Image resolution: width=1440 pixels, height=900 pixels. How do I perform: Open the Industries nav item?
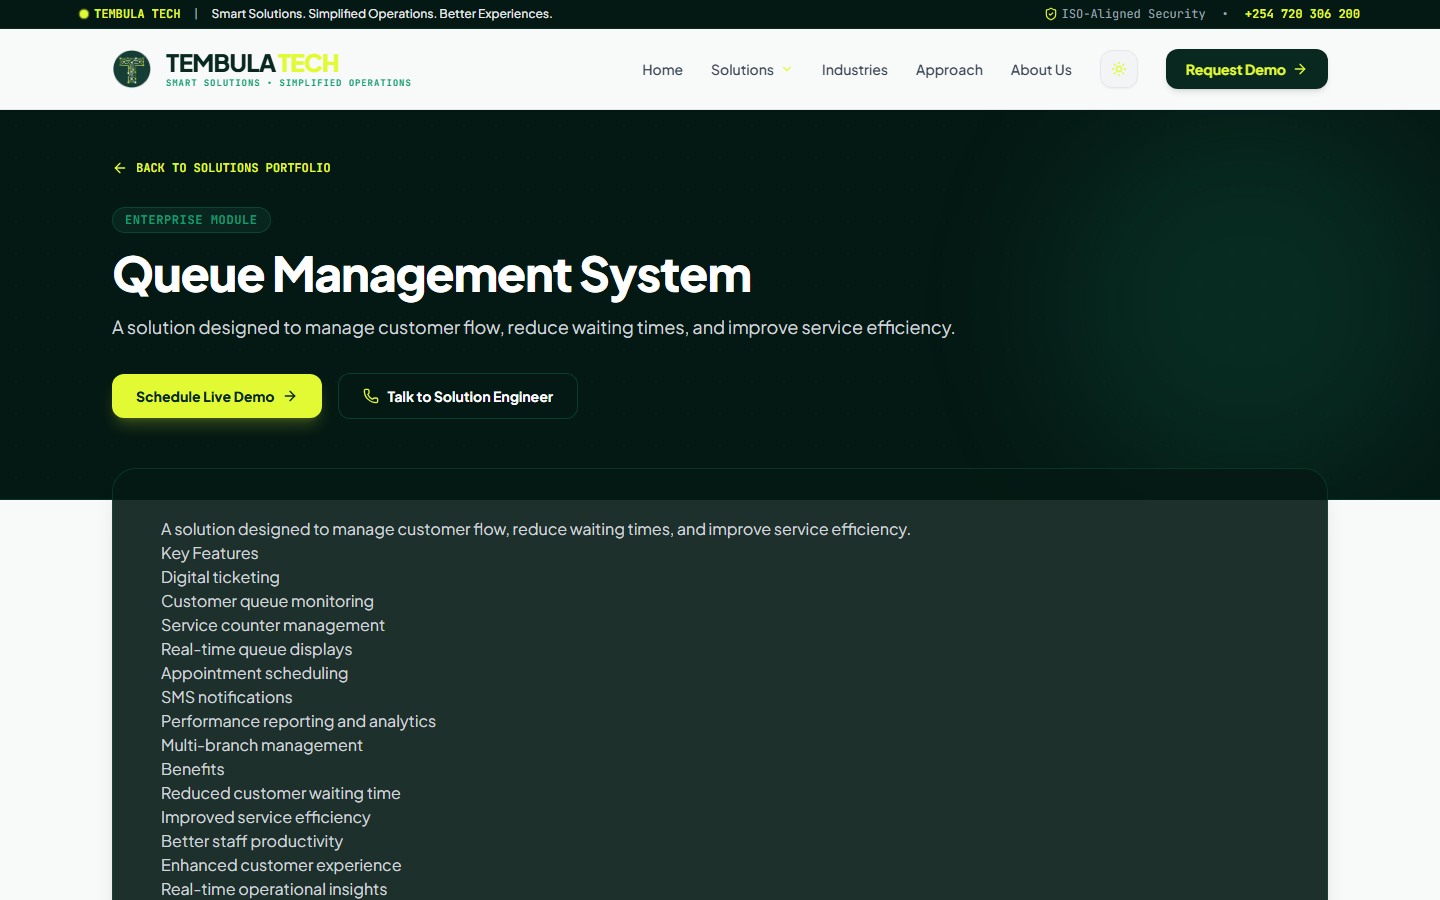[x=854, y=70]
